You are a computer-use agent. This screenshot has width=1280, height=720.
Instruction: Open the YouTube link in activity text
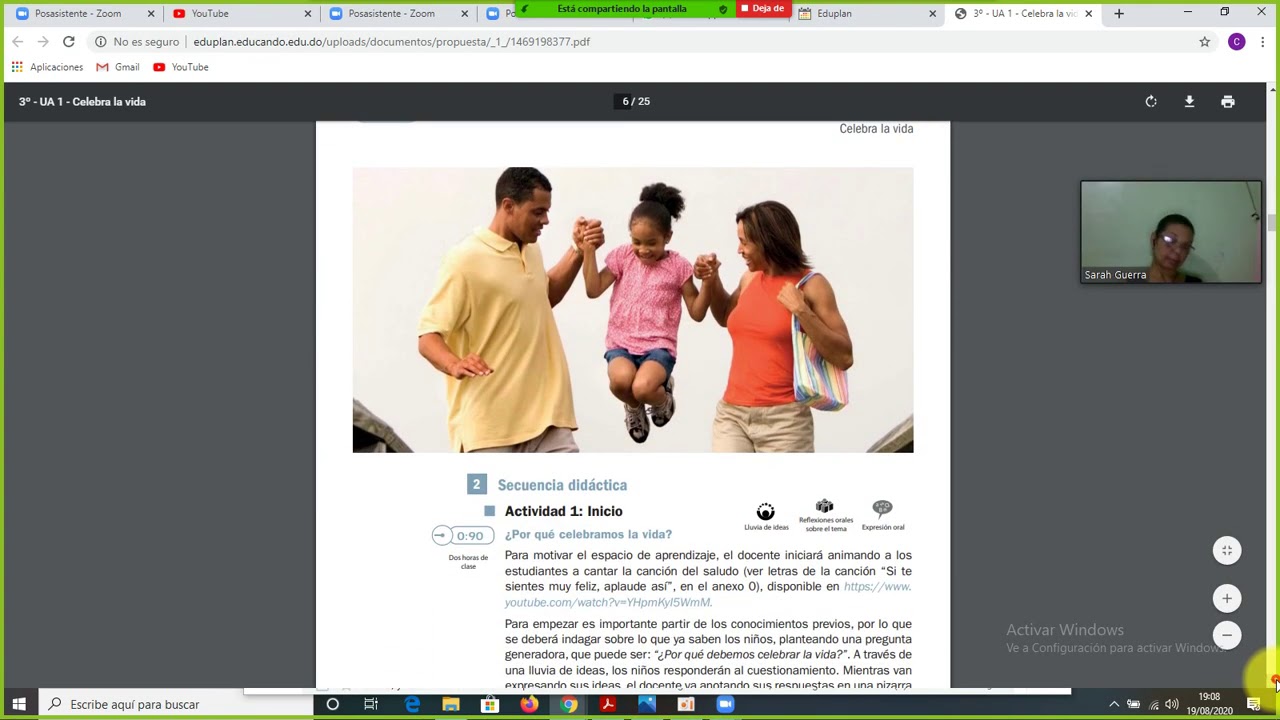click(708, 594)
